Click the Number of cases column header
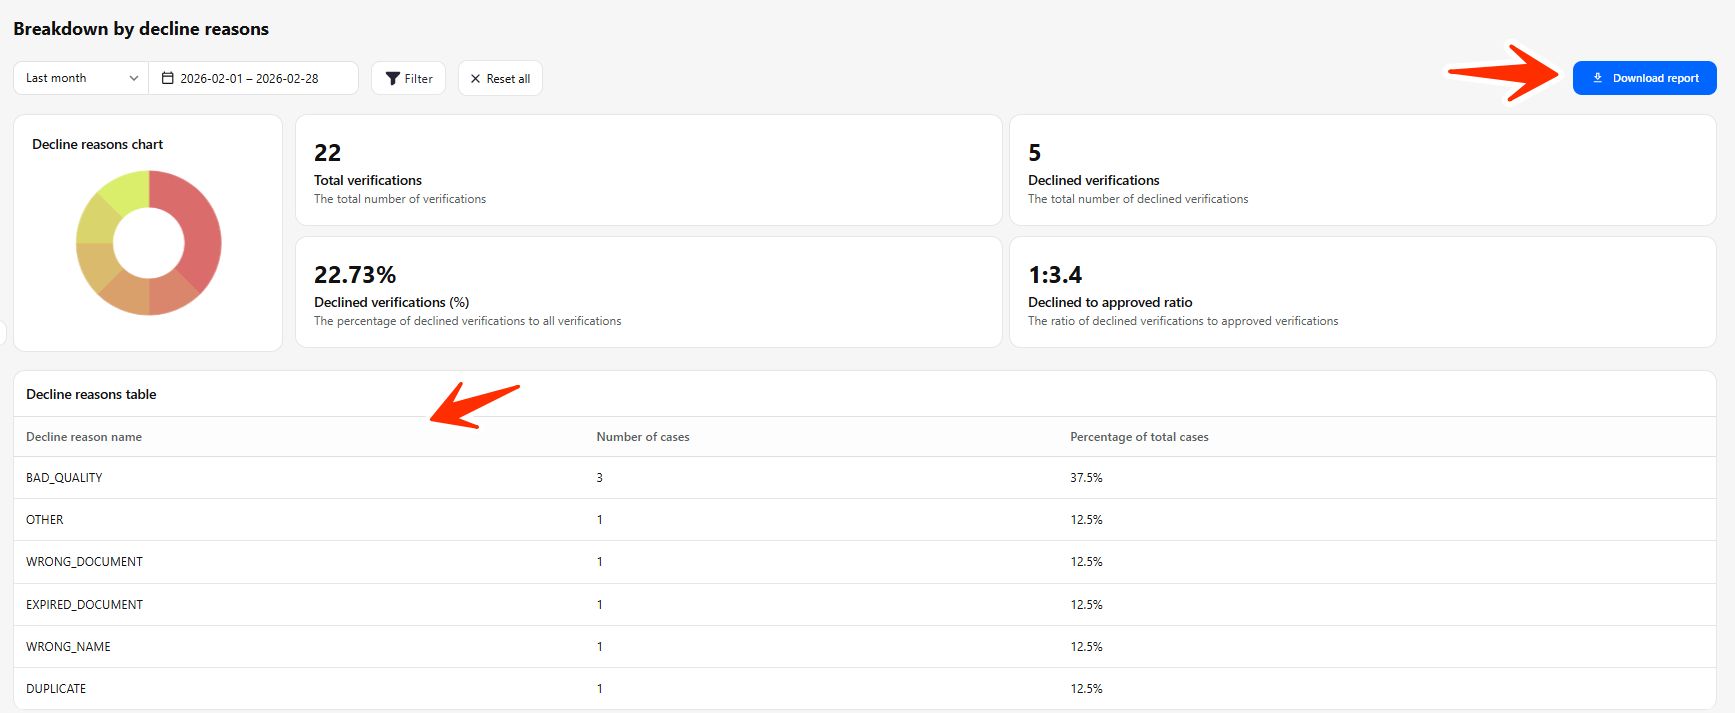Viewport: 1735px width, 713px height. pyautogui.click(x=642, y=437)
